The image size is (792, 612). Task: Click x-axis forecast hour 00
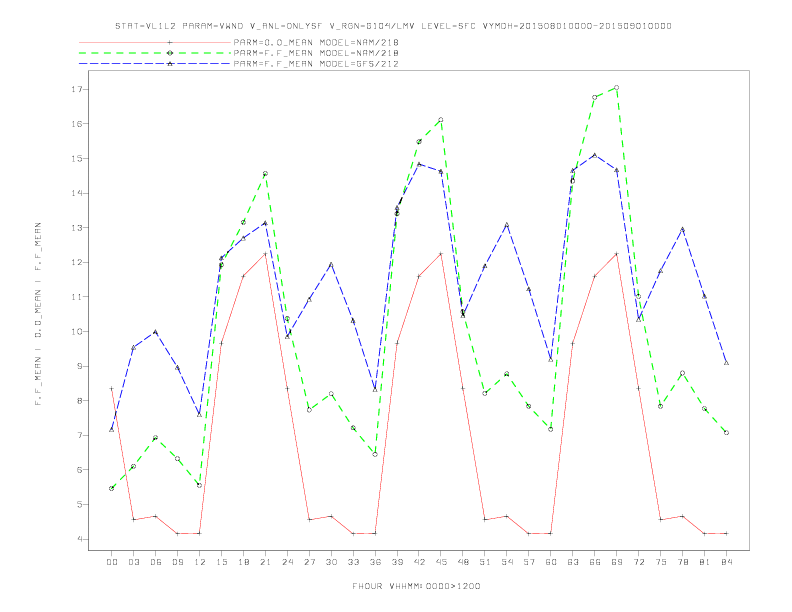112,562
